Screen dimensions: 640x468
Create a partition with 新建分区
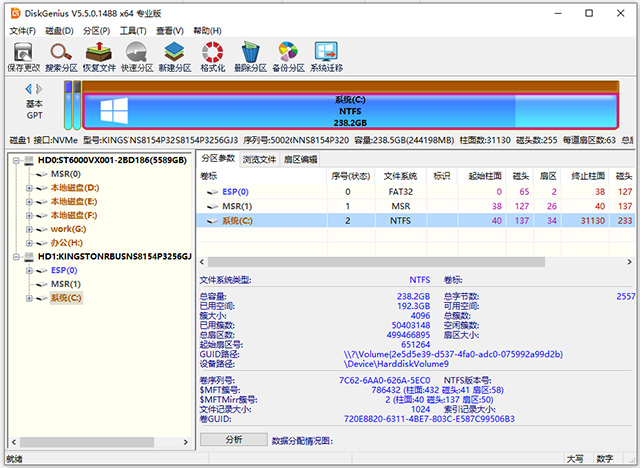[175, 57]
